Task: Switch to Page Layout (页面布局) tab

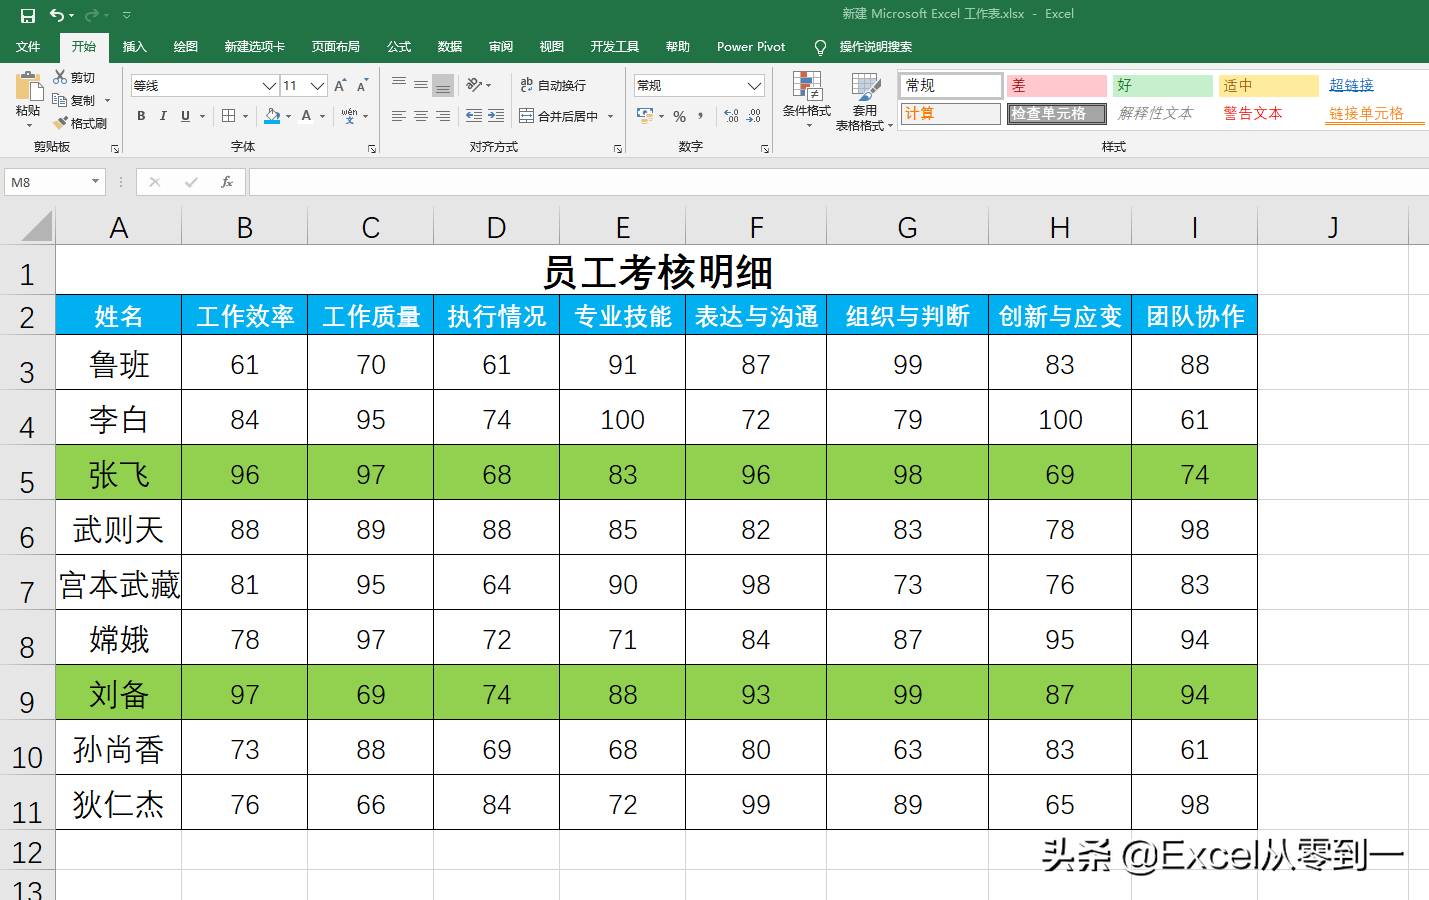Action: pyautogui.click(x=335, y=47)
